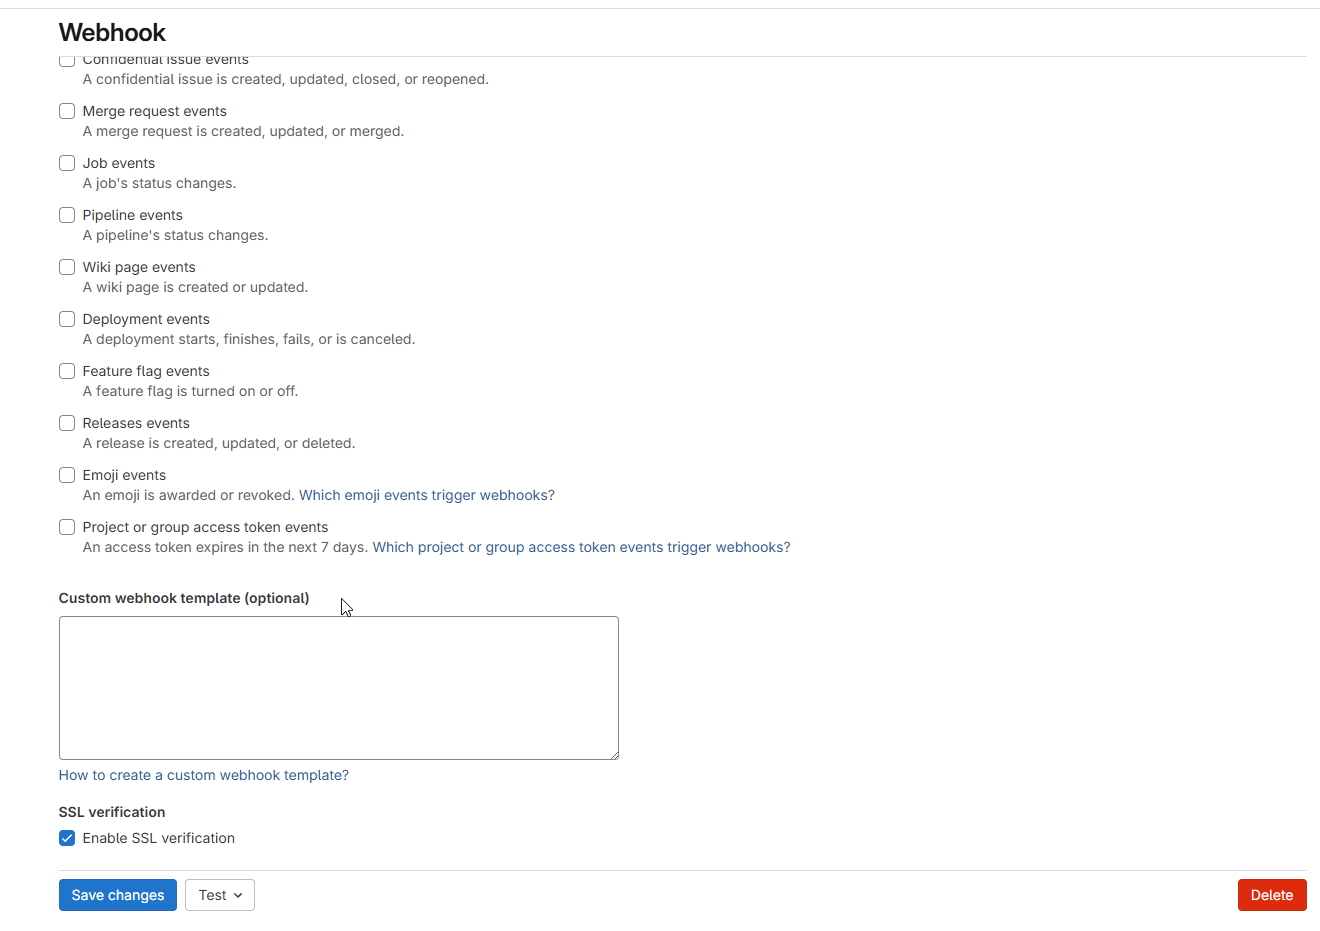Screen dimensions: 1320x931
Task: Click the Delete button
Action: click(x=1271, y=894)
